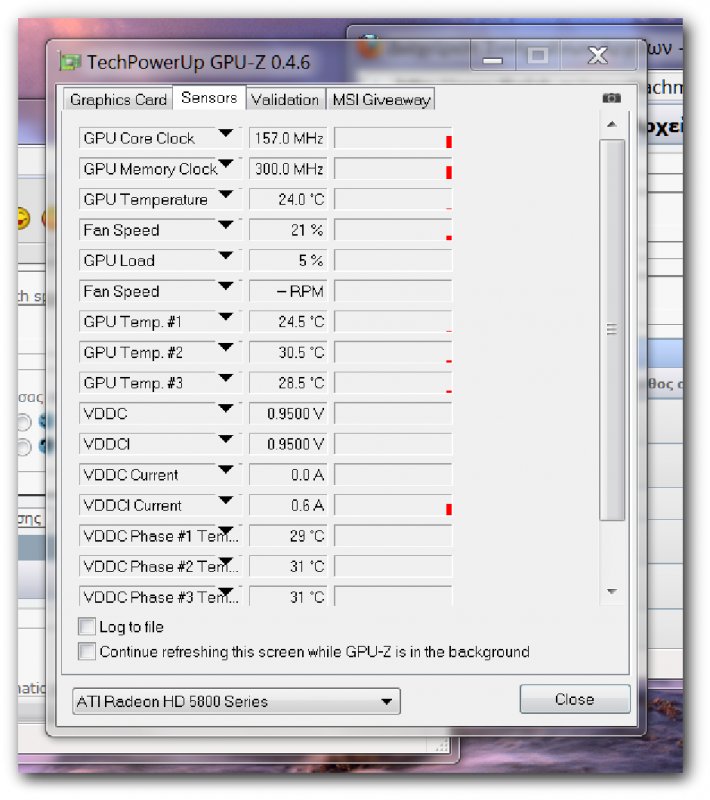Open the GPU Temp. #2 dropdown
710x800 pixels.
pyautogui.click(x=225, y=347)
